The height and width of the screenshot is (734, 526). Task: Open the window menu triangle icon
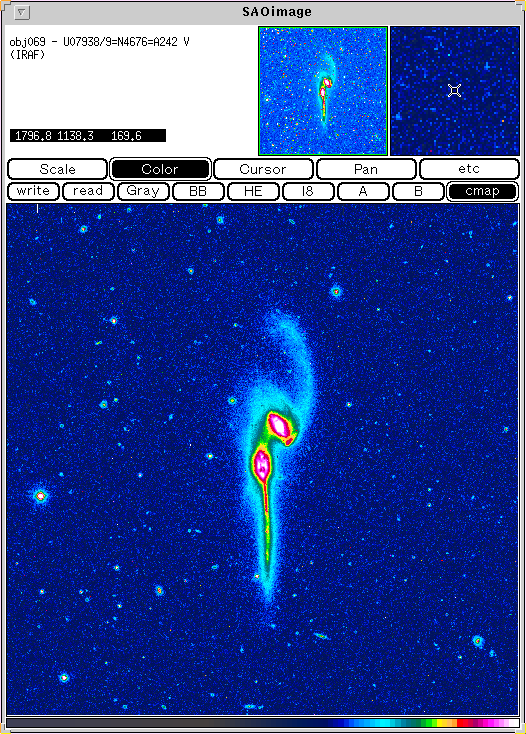tap(21, 12)
